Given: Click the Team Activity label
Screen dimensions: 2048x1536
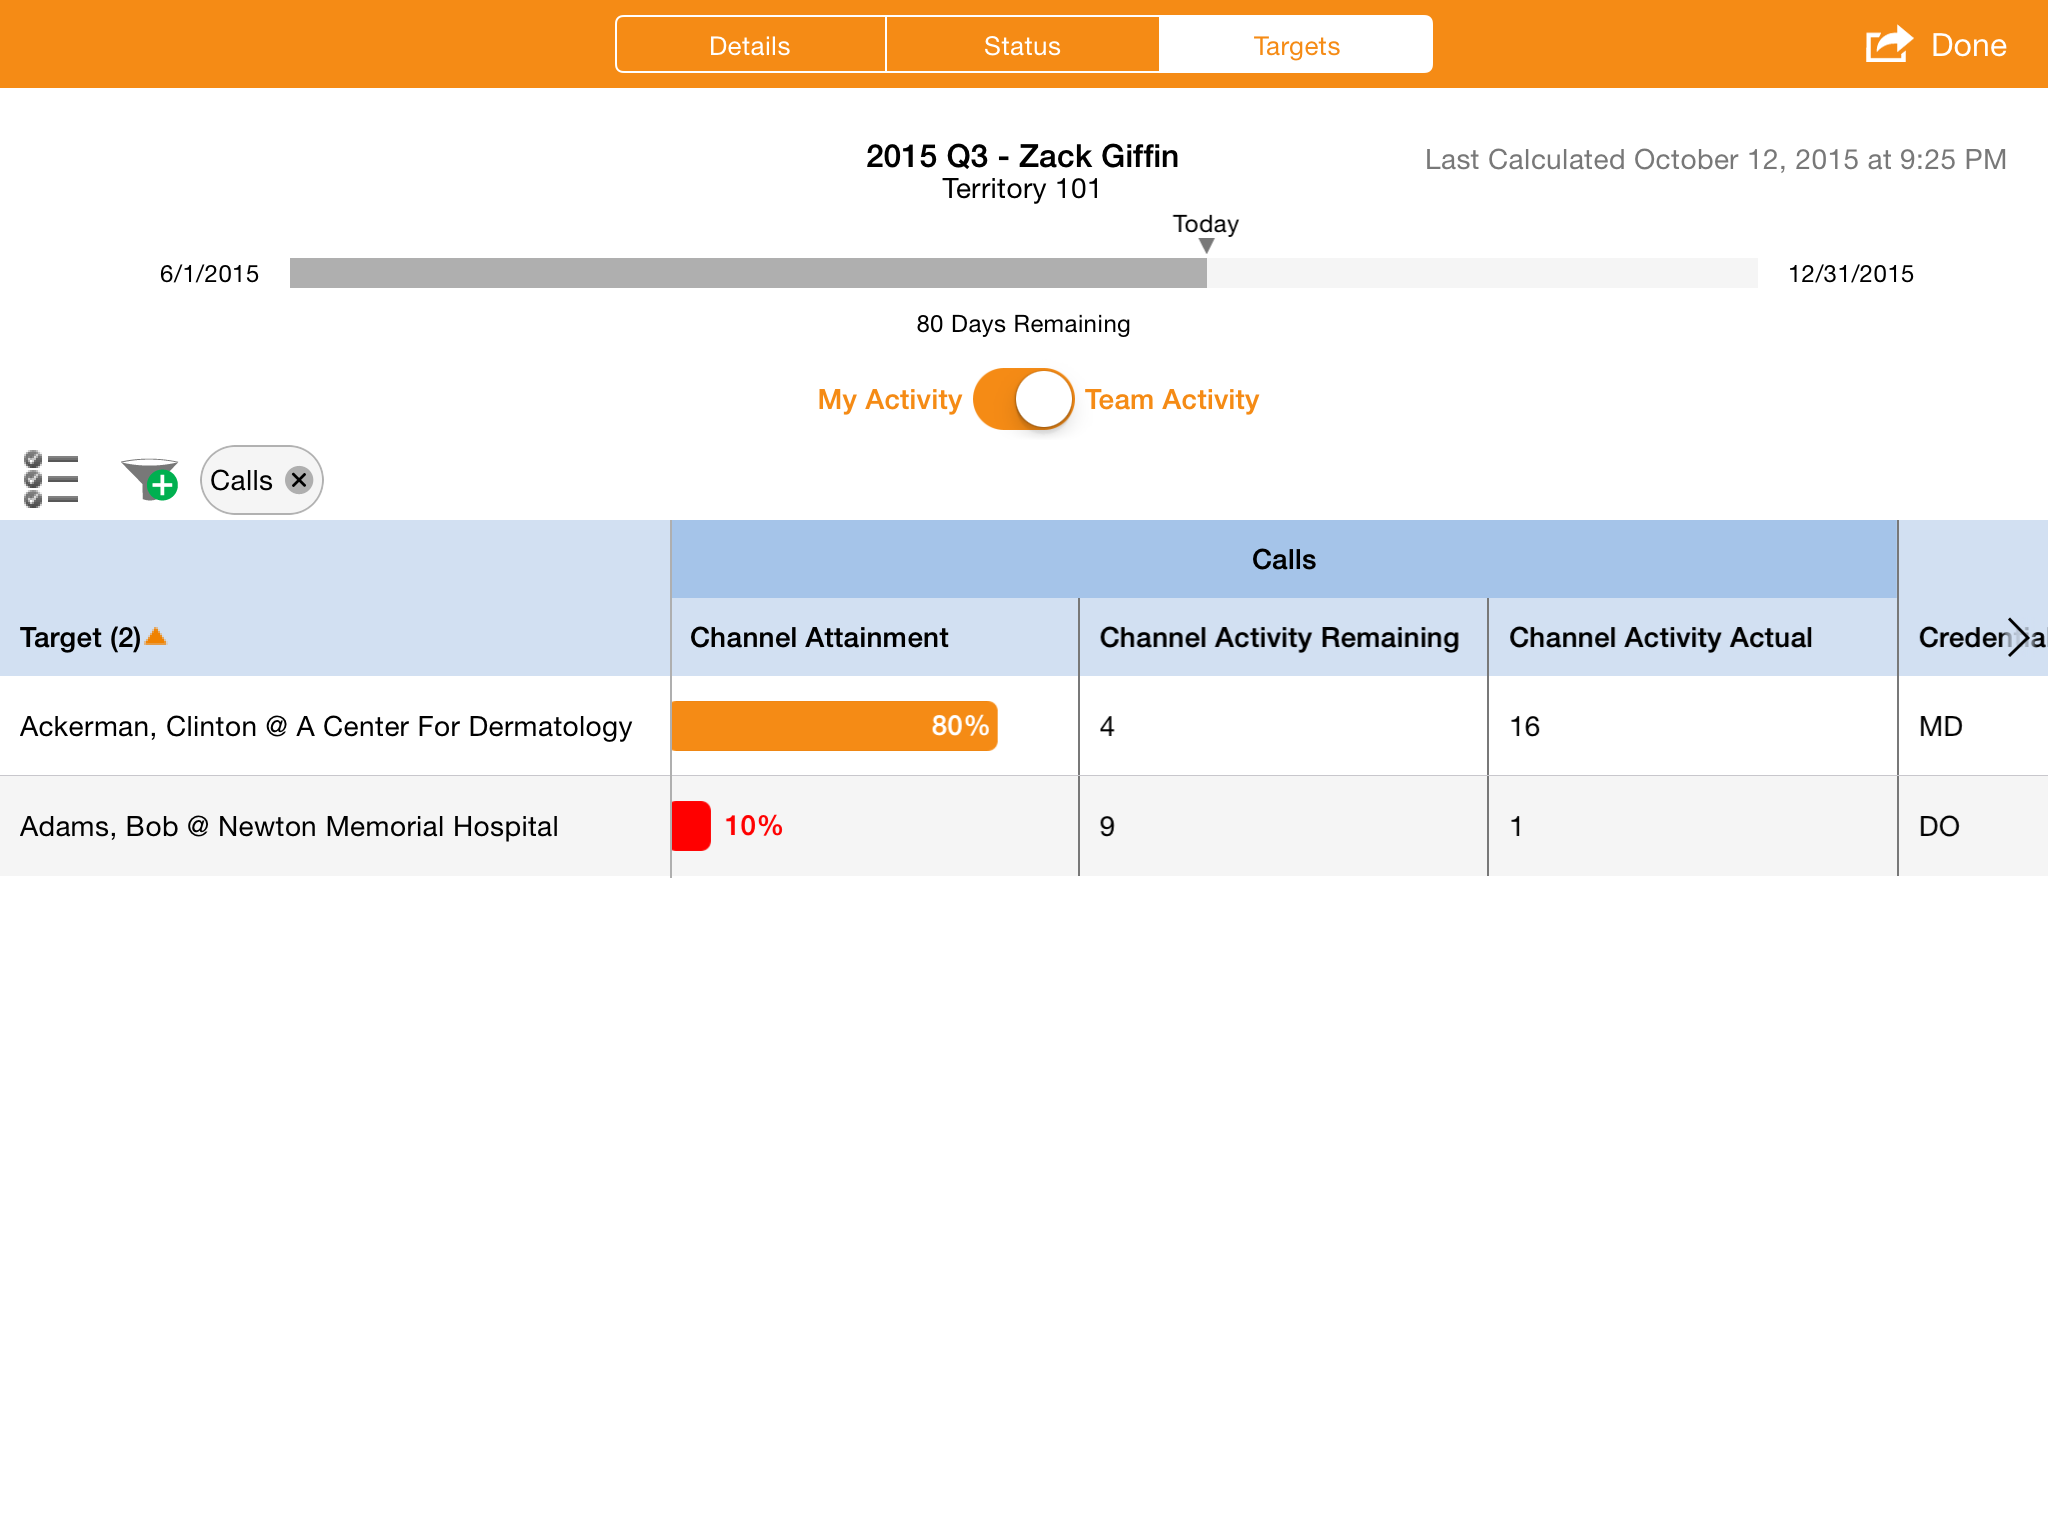Looking at the screenshot, I should pos(1171,399).
